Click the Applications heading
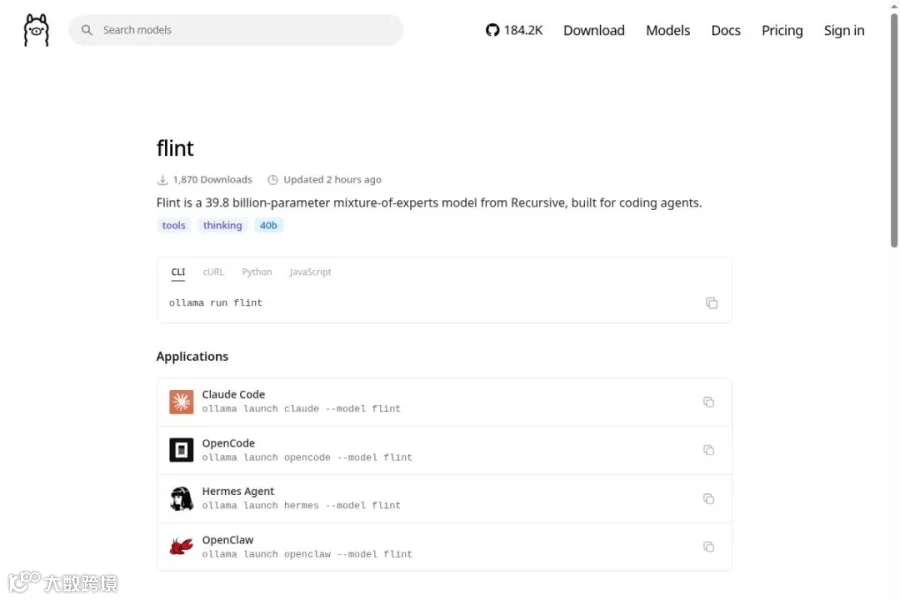 (192, 357)
